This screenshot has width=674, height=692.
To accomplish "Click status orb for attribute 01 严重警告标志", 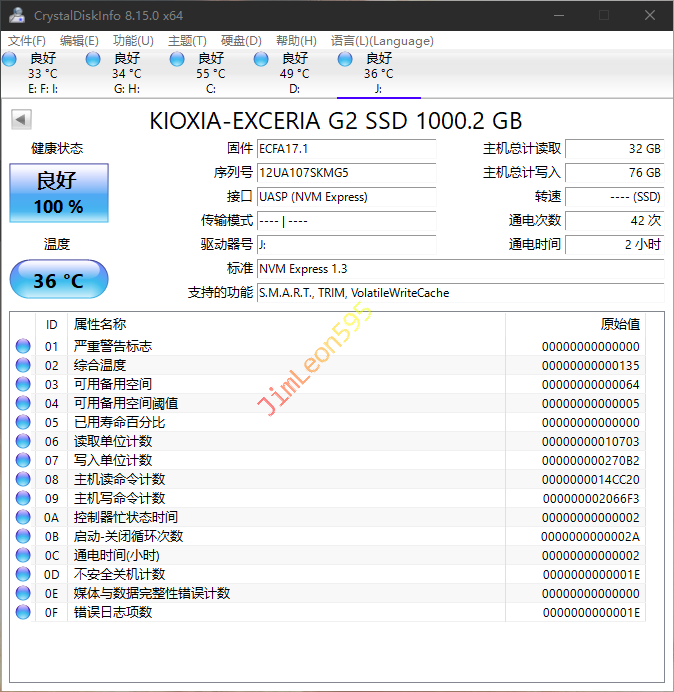I will [23, 346].
